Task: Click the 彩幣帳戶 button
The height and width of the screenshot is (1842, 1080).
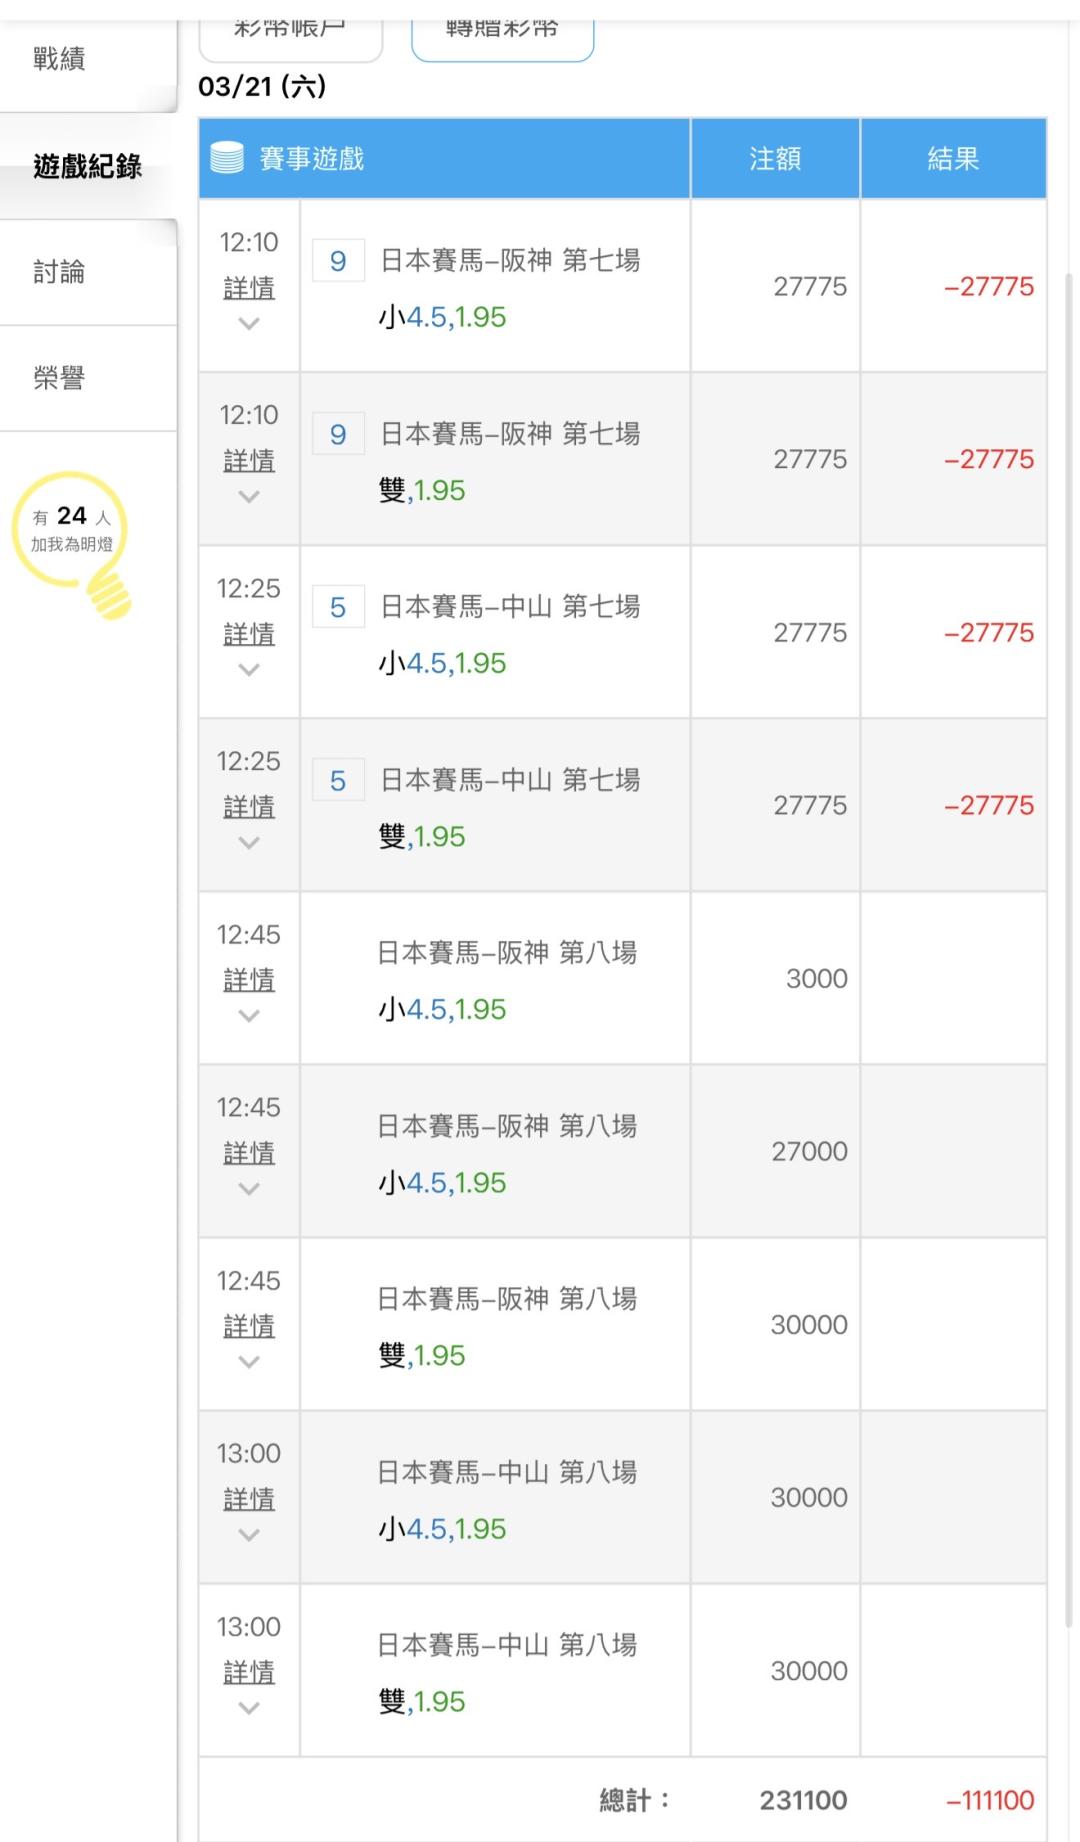Action: [x=290, y=32]
